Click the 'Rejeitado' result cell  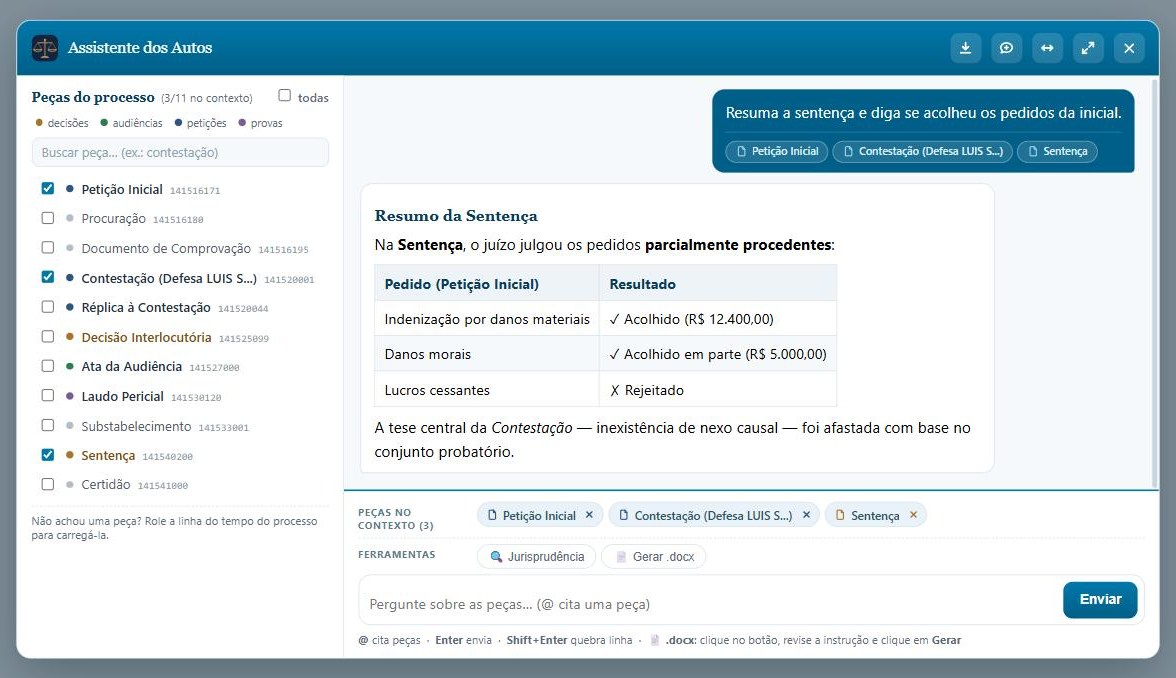tap(718, 390)
